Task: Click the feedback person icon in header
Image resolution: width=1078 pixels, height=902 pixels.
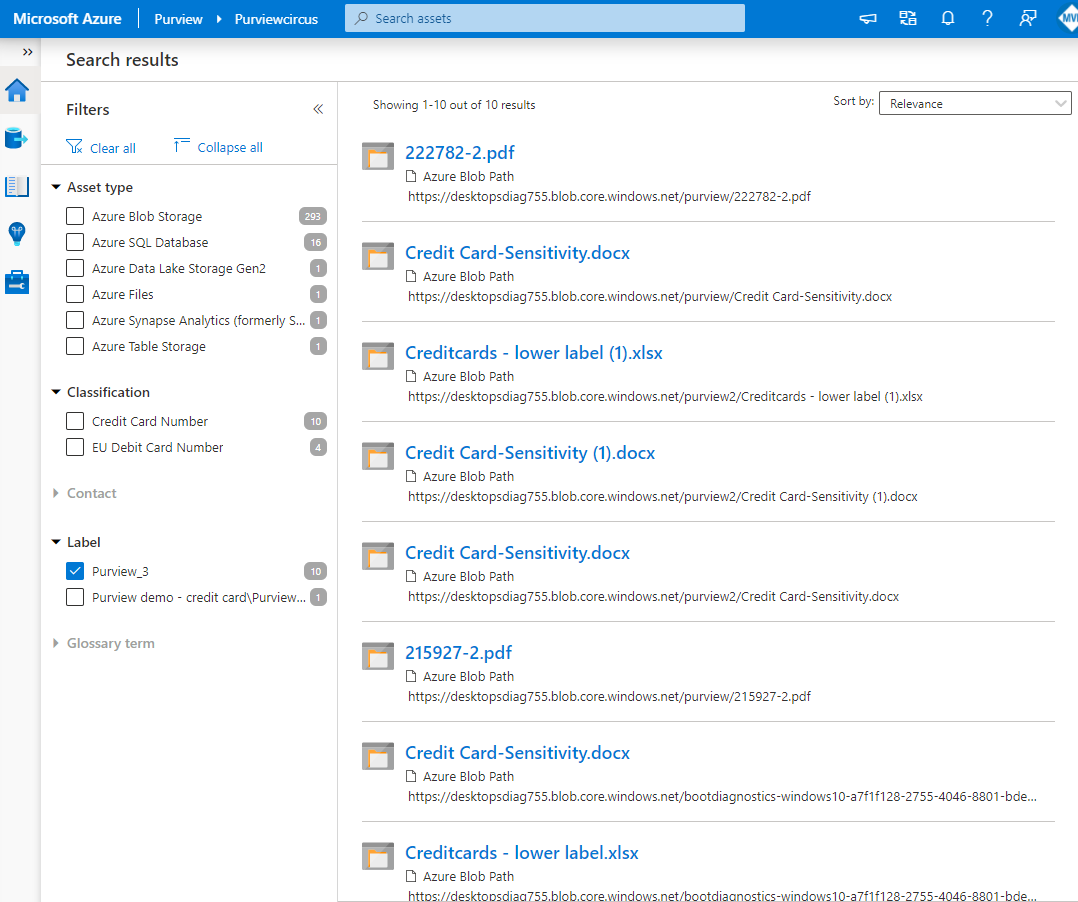Action: [x=1027, y=18]
